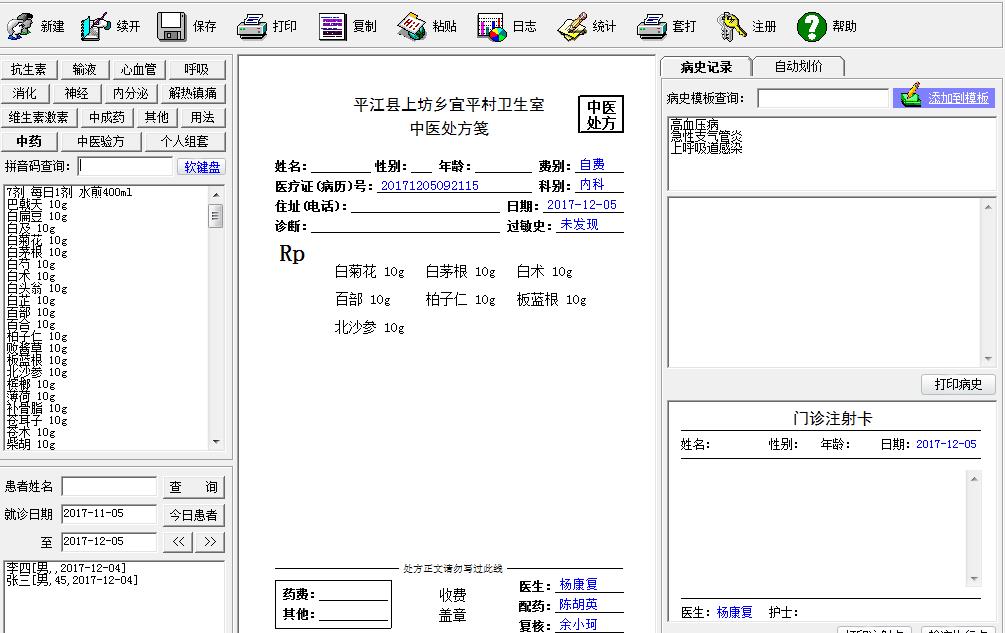Click the 病史模板查询 input field
1005x633 pixels.
point(823,98)
